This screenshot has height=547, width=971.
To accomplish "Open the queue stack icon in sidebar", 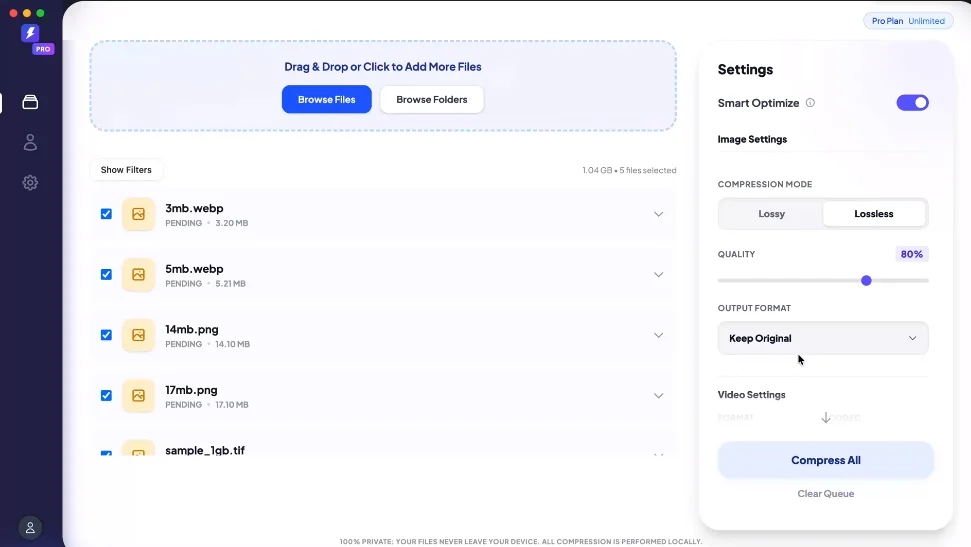I will (30, 102).
